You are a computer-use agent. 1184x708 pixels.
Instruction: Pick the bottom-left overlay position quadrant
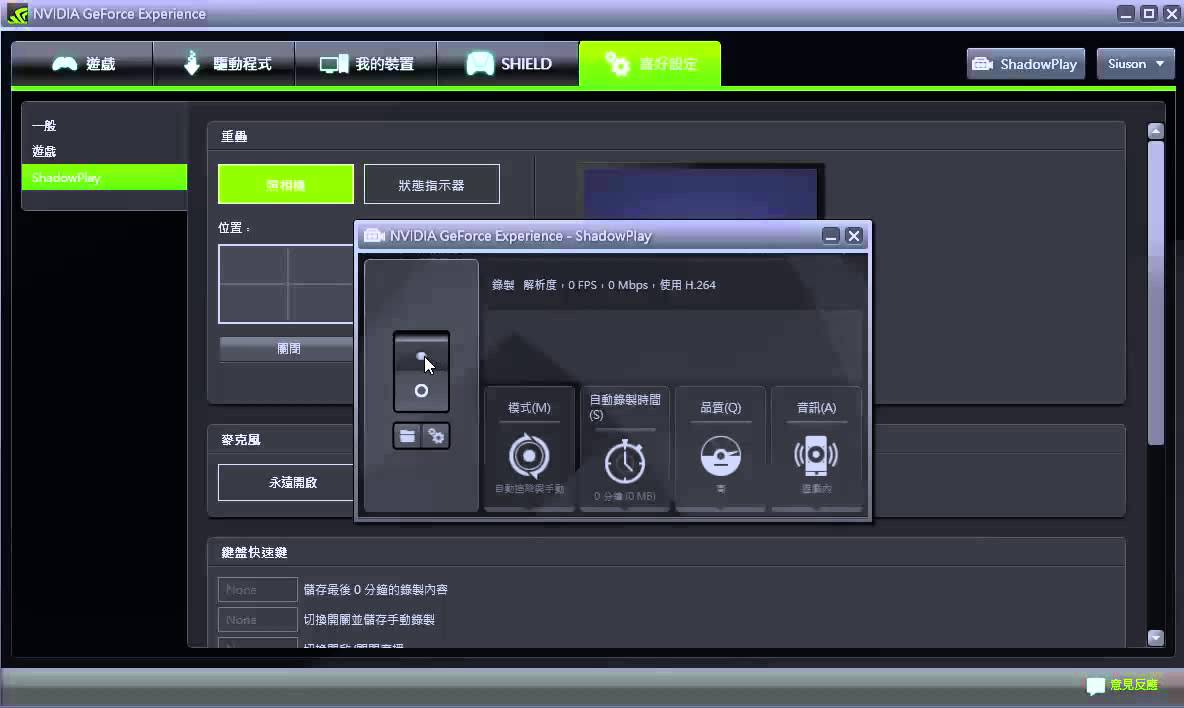253,303
